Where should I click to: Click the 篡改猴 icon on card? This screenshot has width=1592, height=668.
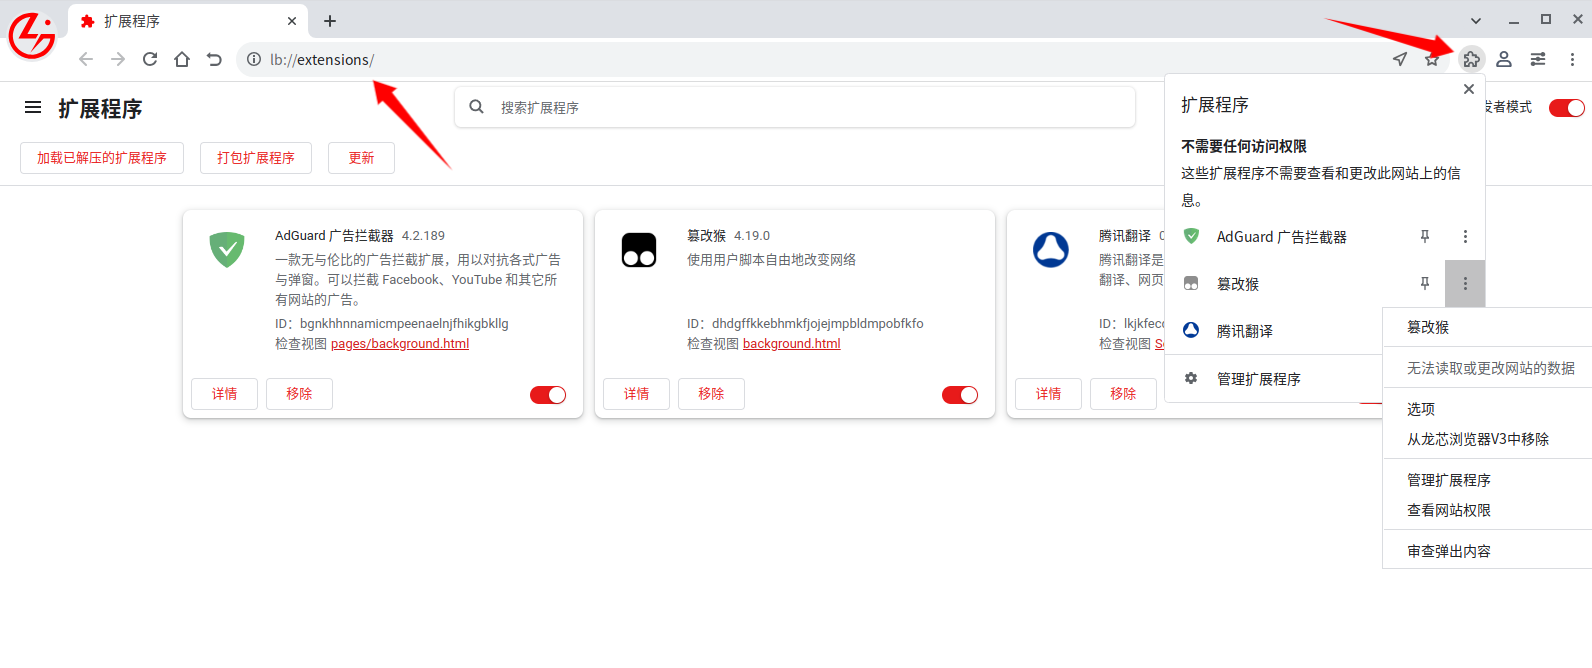point(639,250)
